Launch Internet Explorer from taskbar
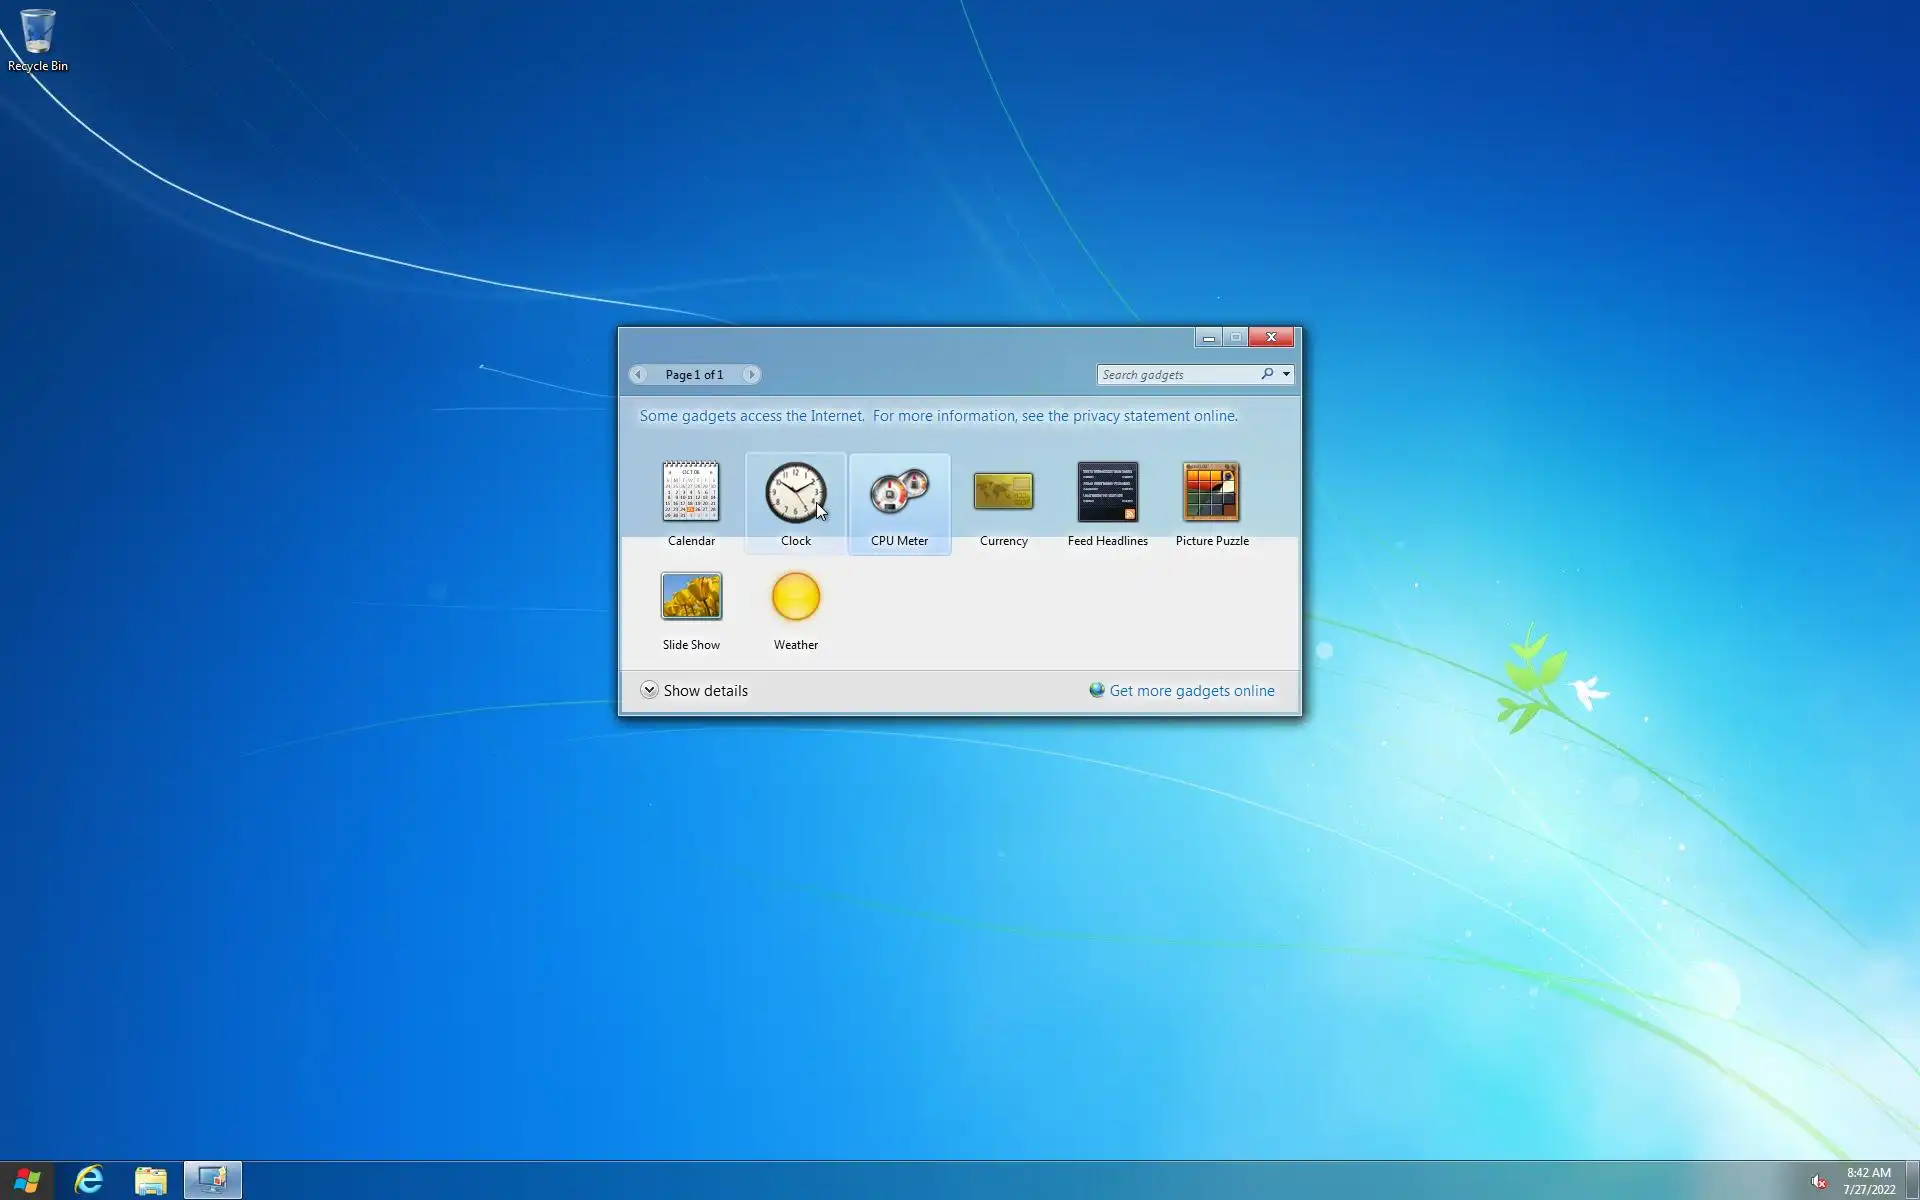The image size is (1920, 1200). pos(89,1180)
